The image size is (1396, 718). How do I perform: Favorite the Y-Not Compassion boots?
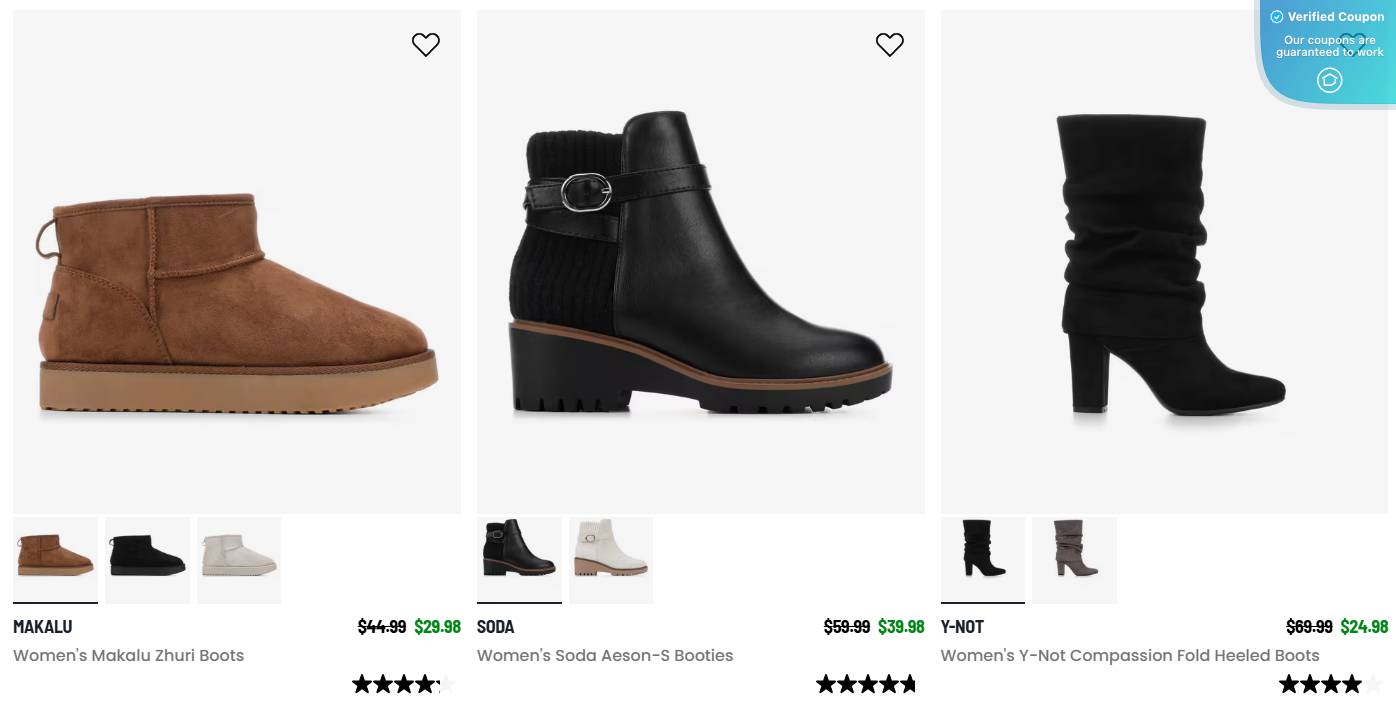click(x=1353, y=45)
